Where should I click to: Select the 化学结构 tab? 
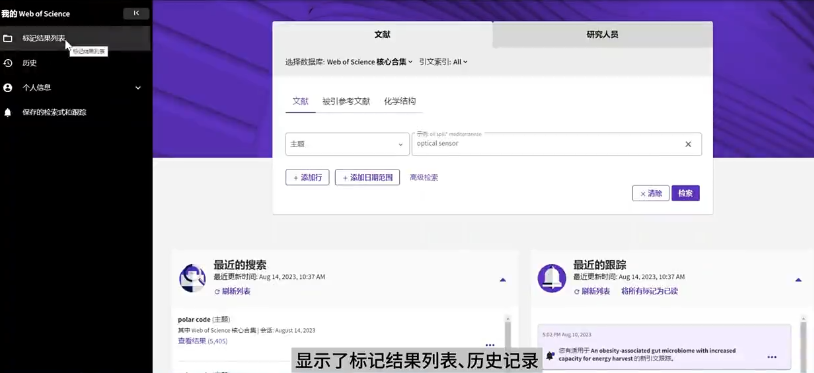pyautogui.click(x=400, y=101)
